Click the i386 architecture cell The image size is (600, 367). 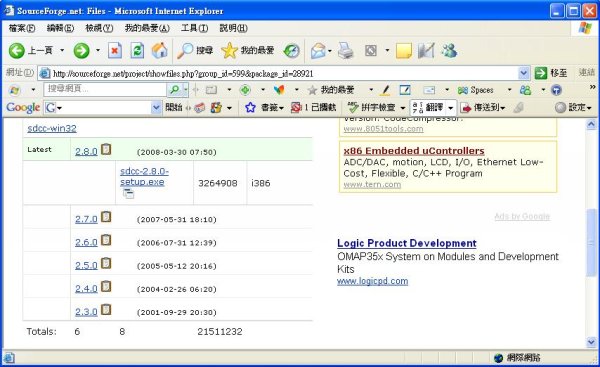click(x=261, y=183)
